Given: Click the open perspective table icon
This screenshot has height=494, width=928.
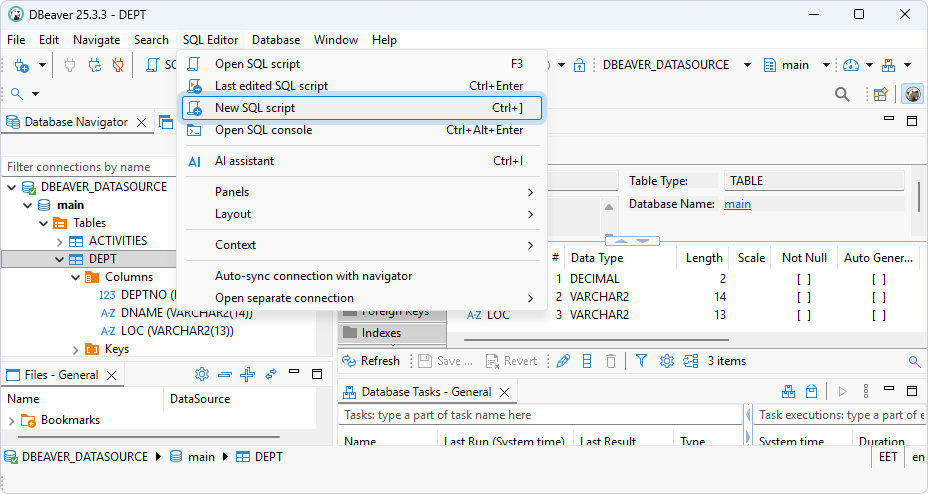Looking at the screenshot, I should click(881, 94).
